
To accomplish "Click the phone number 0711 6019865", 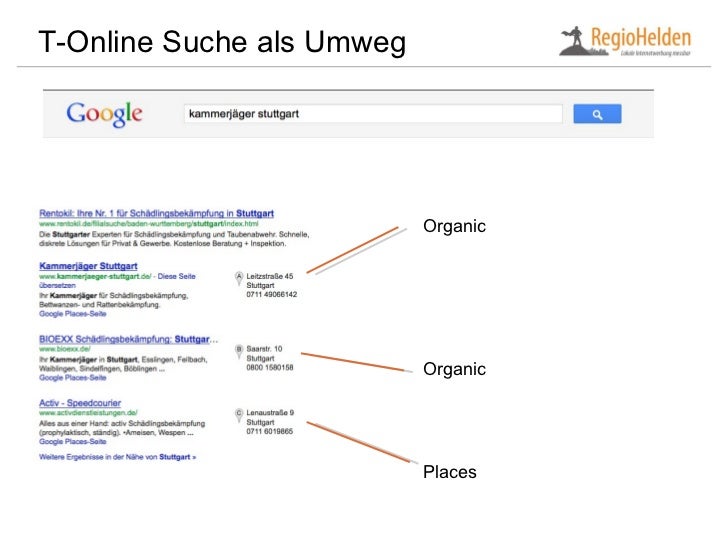I will [x=270, y=431].
